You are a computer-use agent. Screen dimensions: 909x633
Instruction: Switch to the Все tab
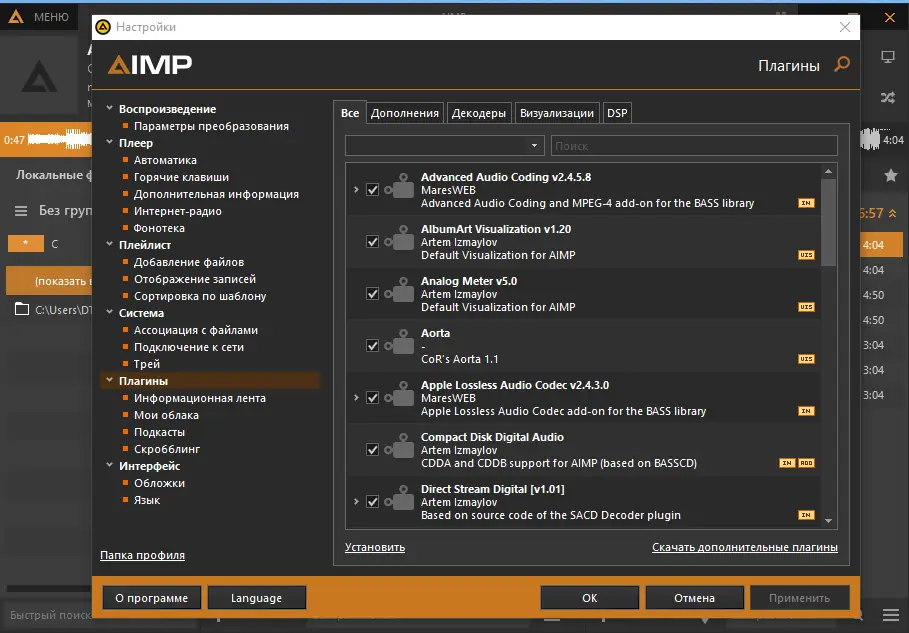click(350, 113)
